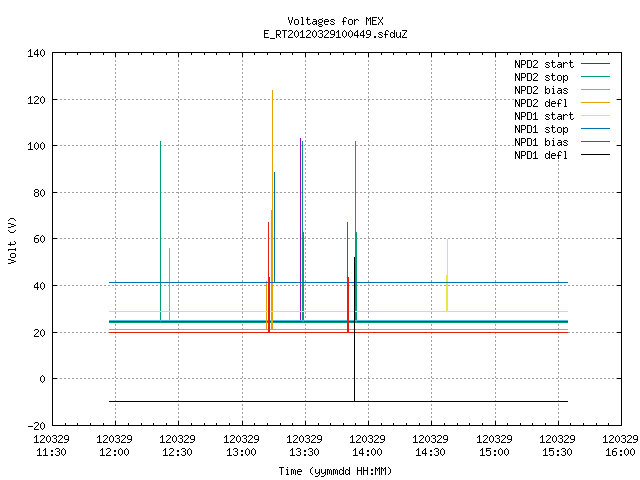Click the x-axis tick label 15:30
The width and height of the screenshot is (640, 480).
[x=557, y=452]
